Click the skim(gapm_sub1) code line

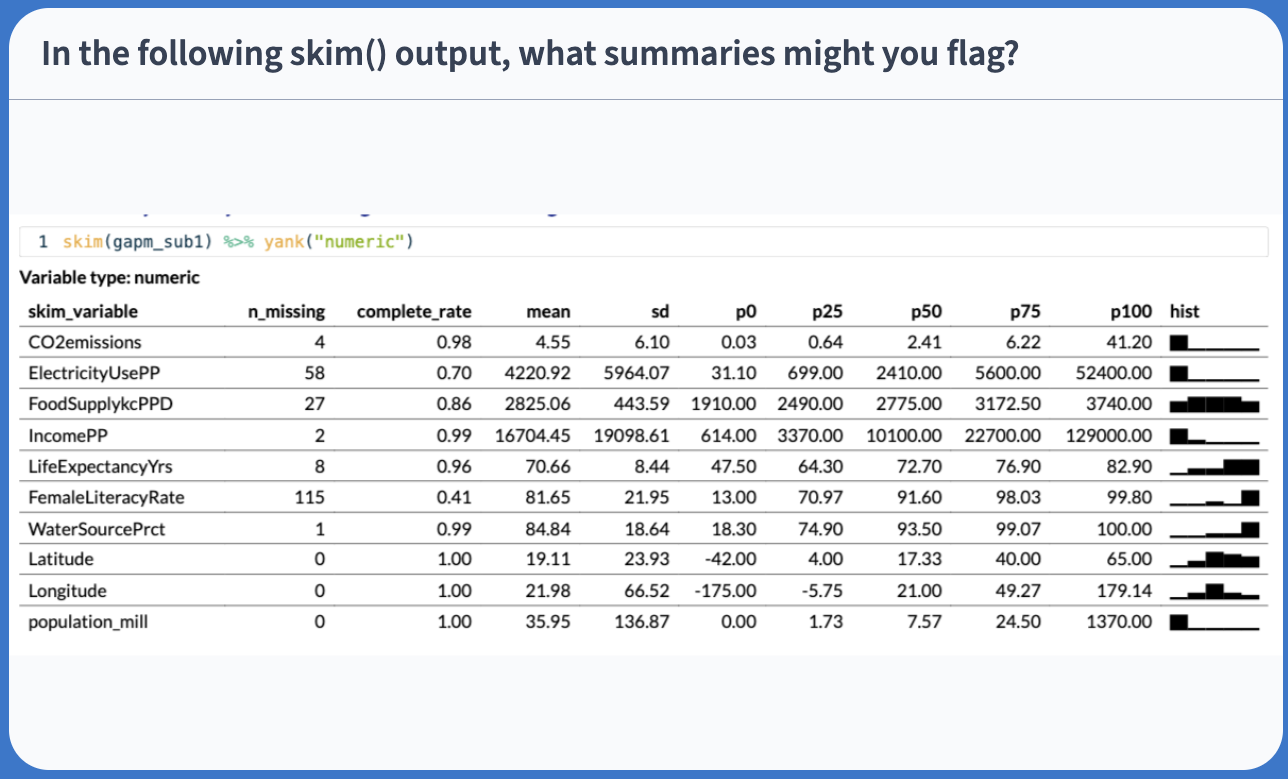click(238, 242)
